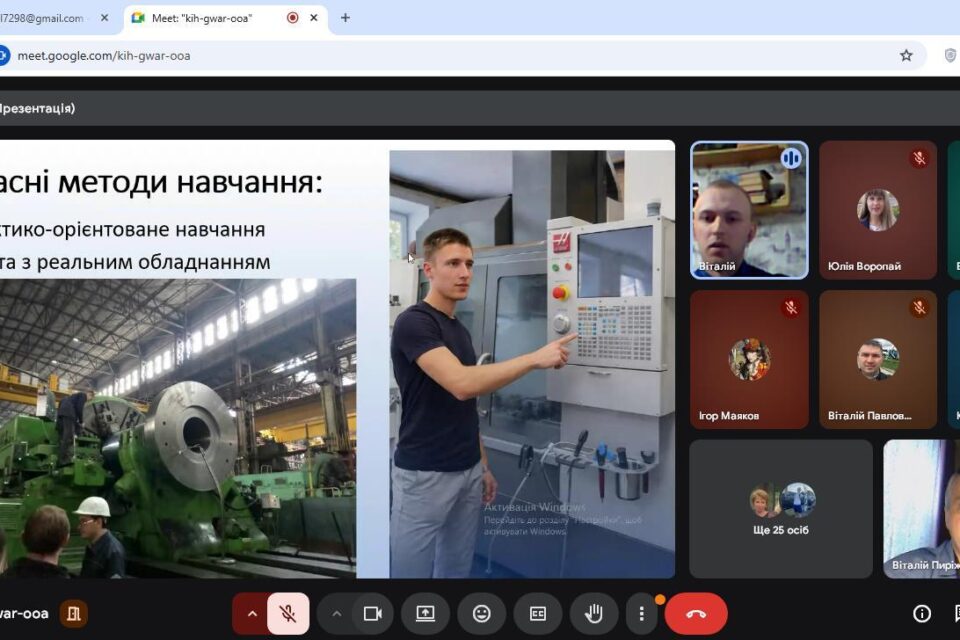Click the CNC machine operator photo on slide
960x640 pixels.
[532, 364]
